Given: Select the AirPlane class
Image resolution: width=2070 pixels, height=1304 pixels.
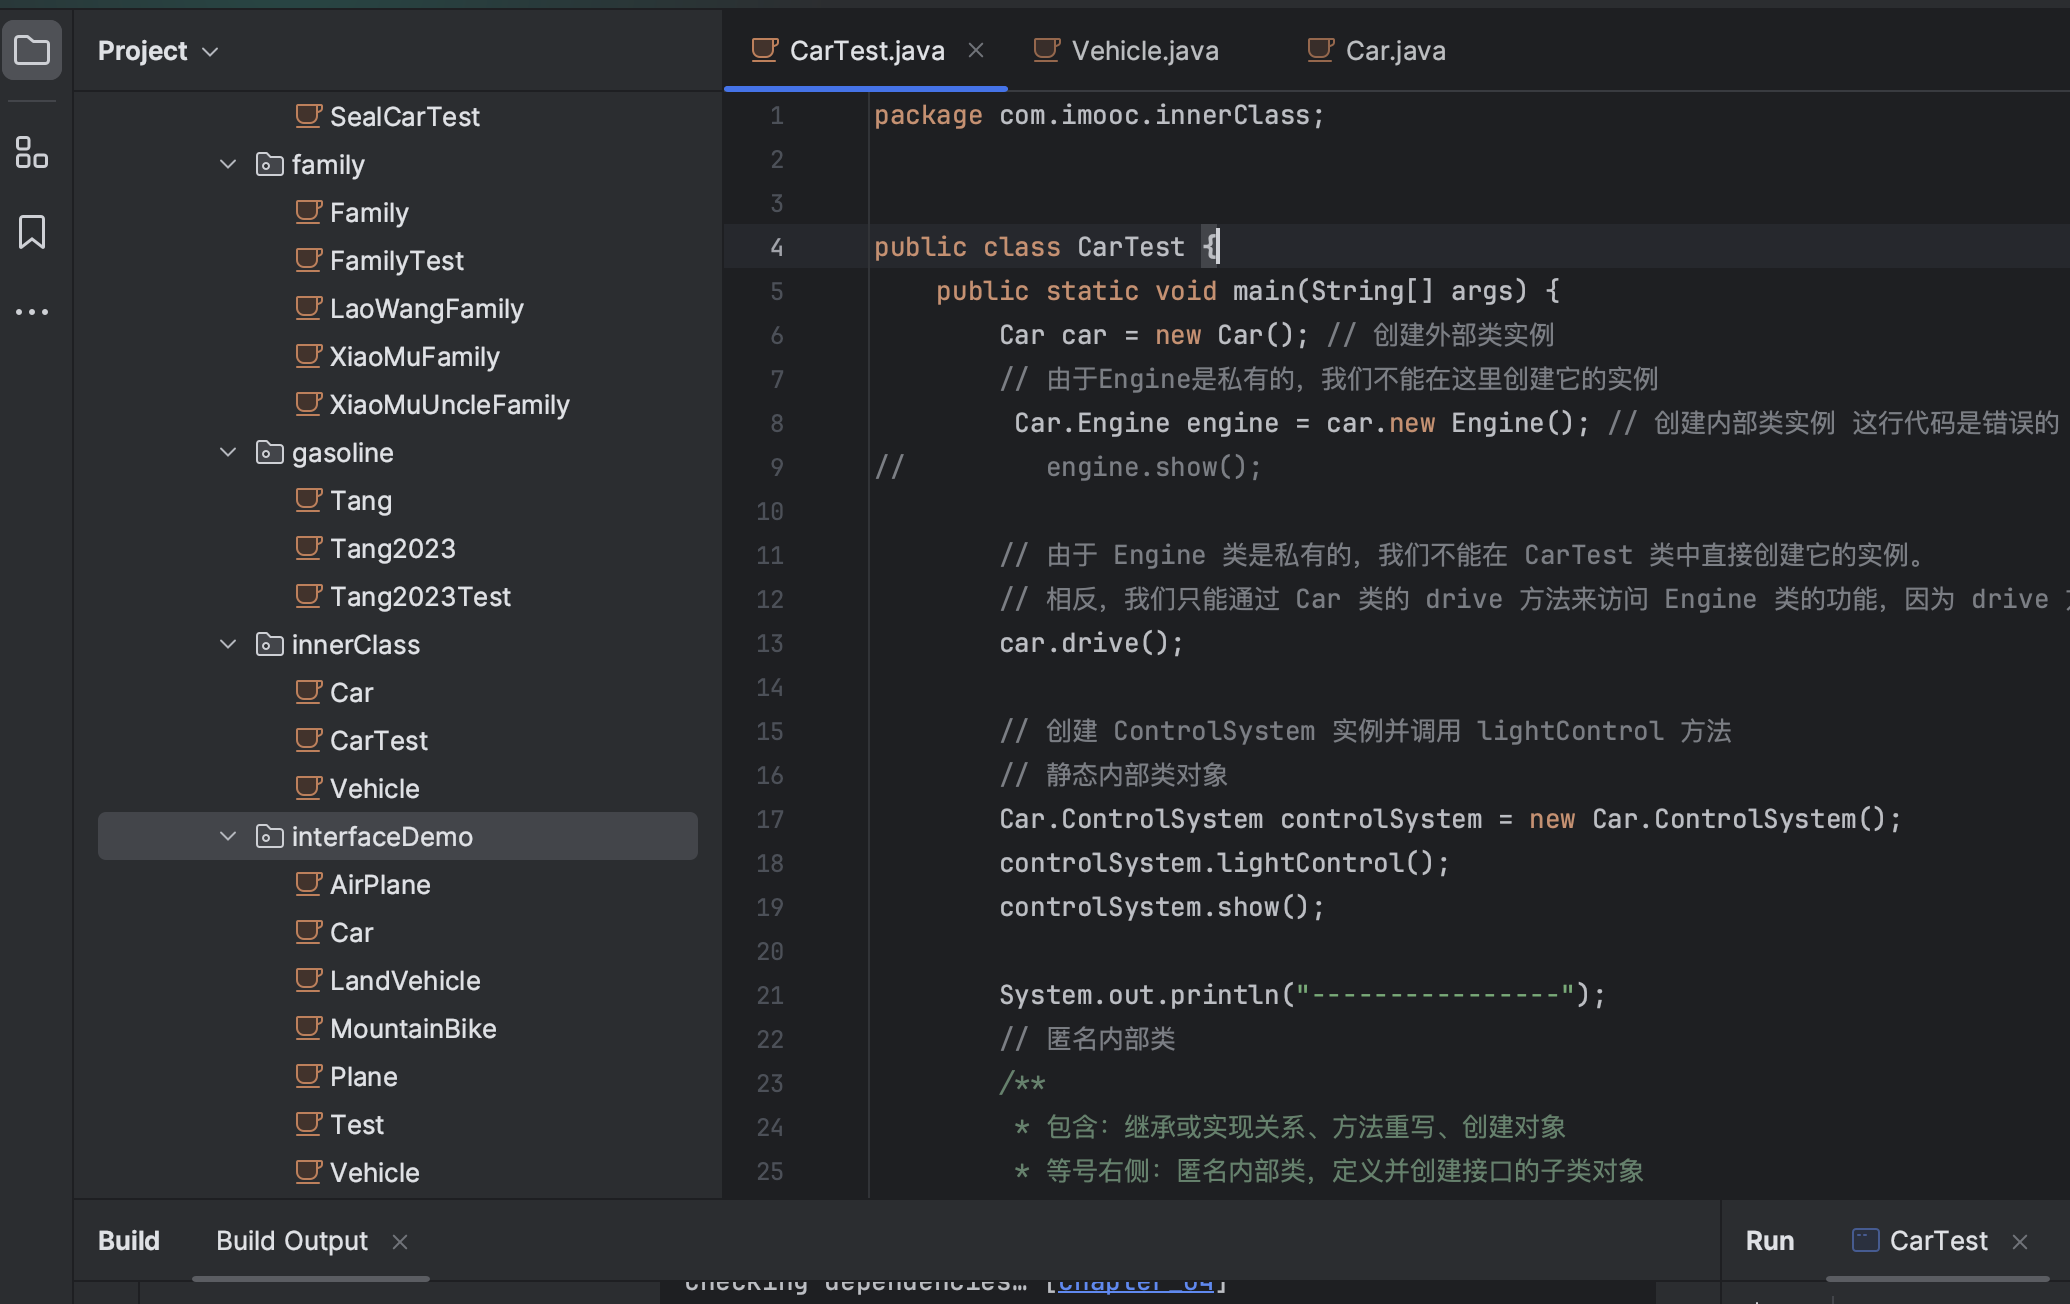Looking at the screenshot, I should (x=380, y=884).
